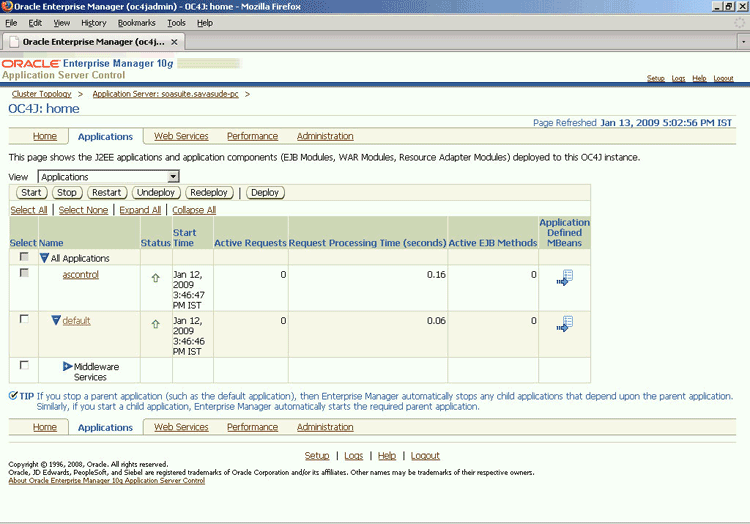Open the tab list dropdown arrow

[x=743, y=42]
